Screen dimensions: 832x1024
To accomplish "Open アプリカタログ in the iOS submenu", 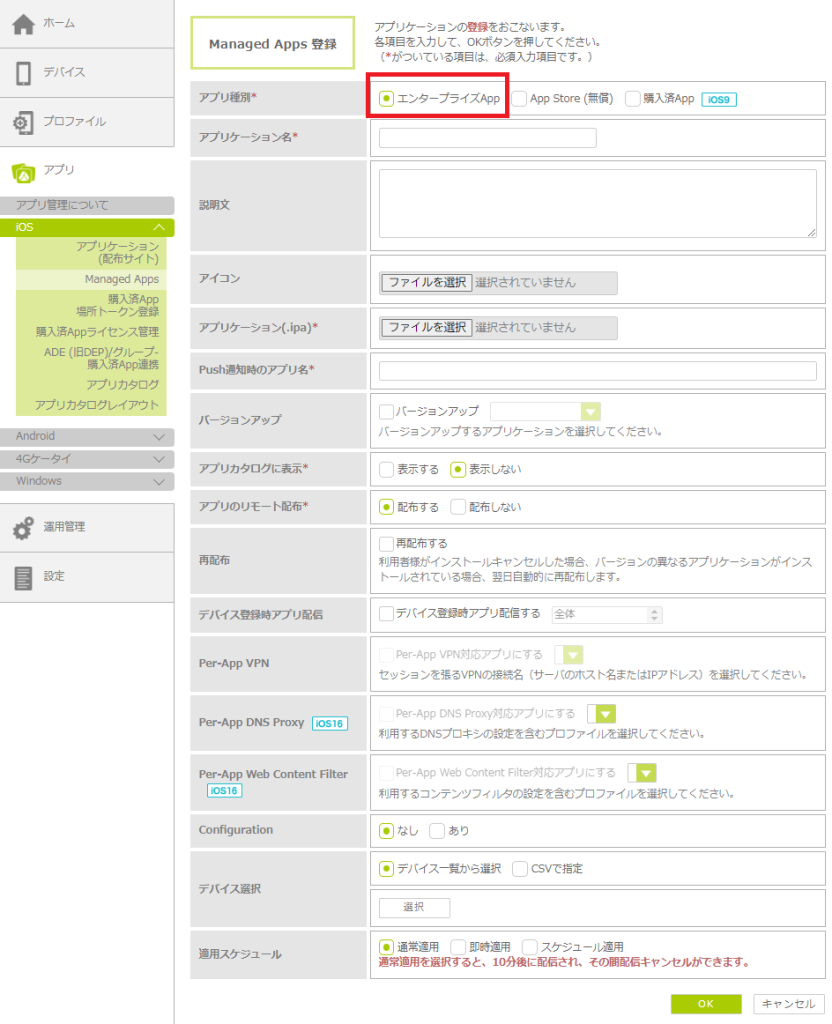I will point(122,384).
